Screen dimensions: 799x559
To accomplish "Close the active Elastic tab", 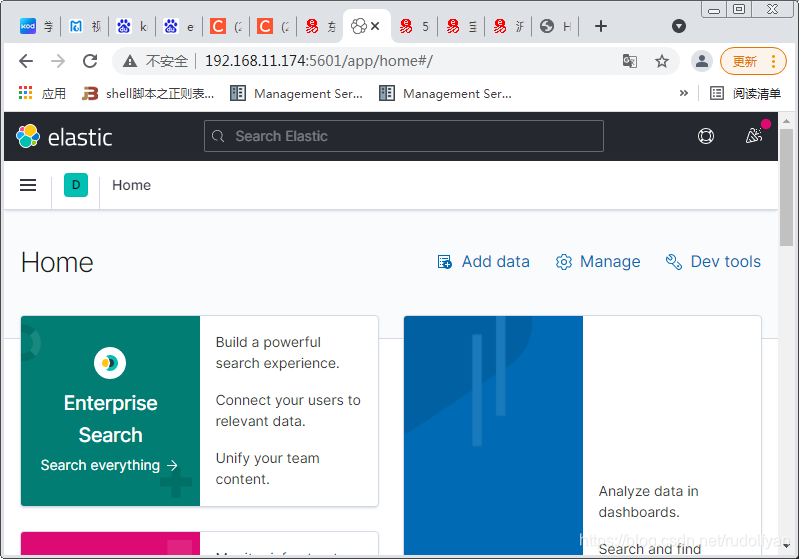I will point(375,26).
